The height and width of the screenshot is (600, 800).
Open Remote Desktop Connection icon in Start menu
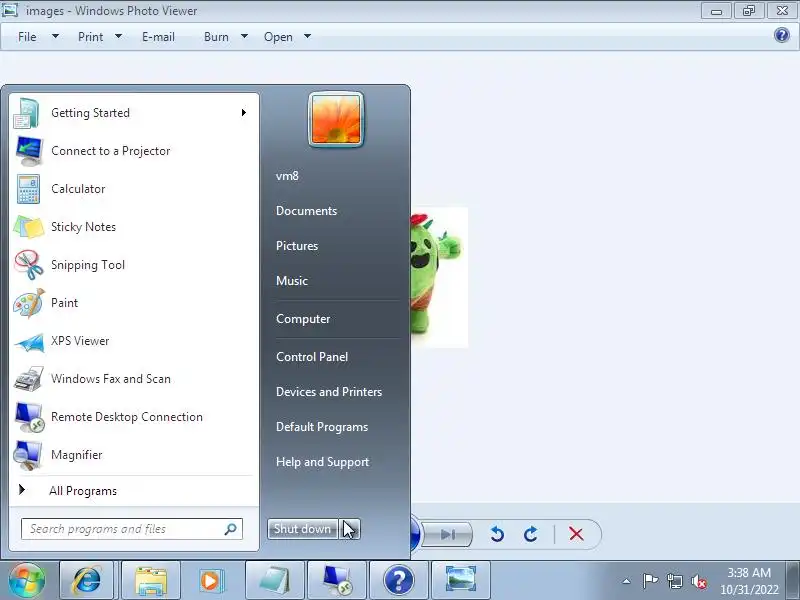click(x=29, y=417)
